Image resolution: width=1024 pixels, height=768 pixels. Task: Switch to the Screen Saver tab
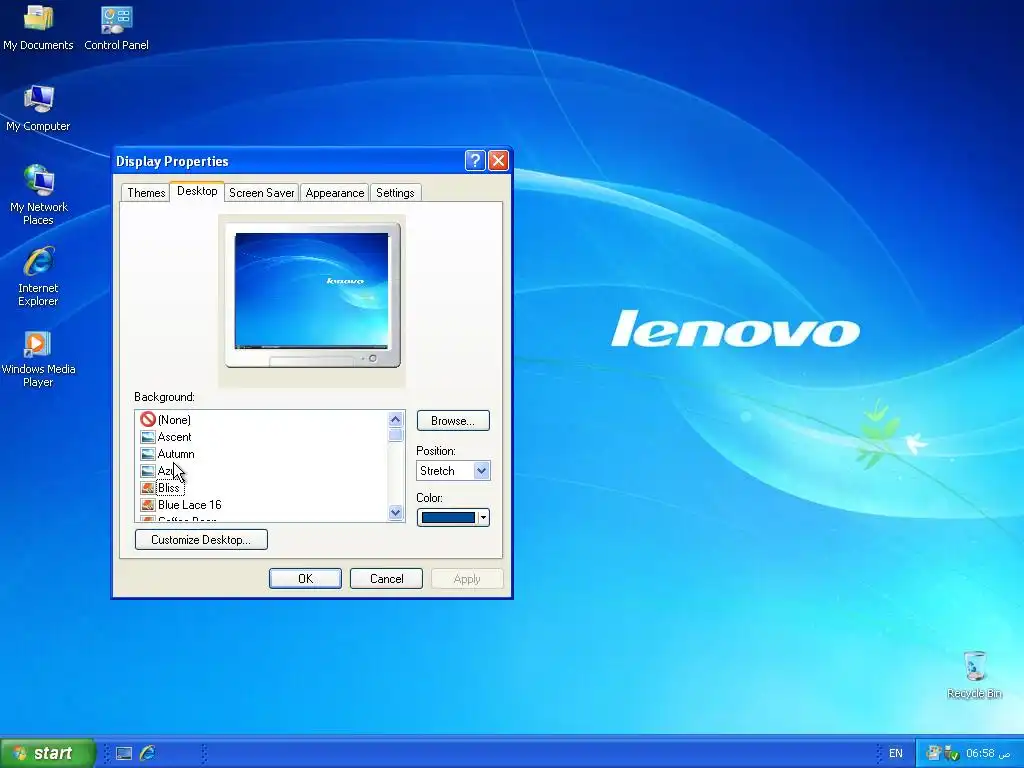click(x=261, y=193)
